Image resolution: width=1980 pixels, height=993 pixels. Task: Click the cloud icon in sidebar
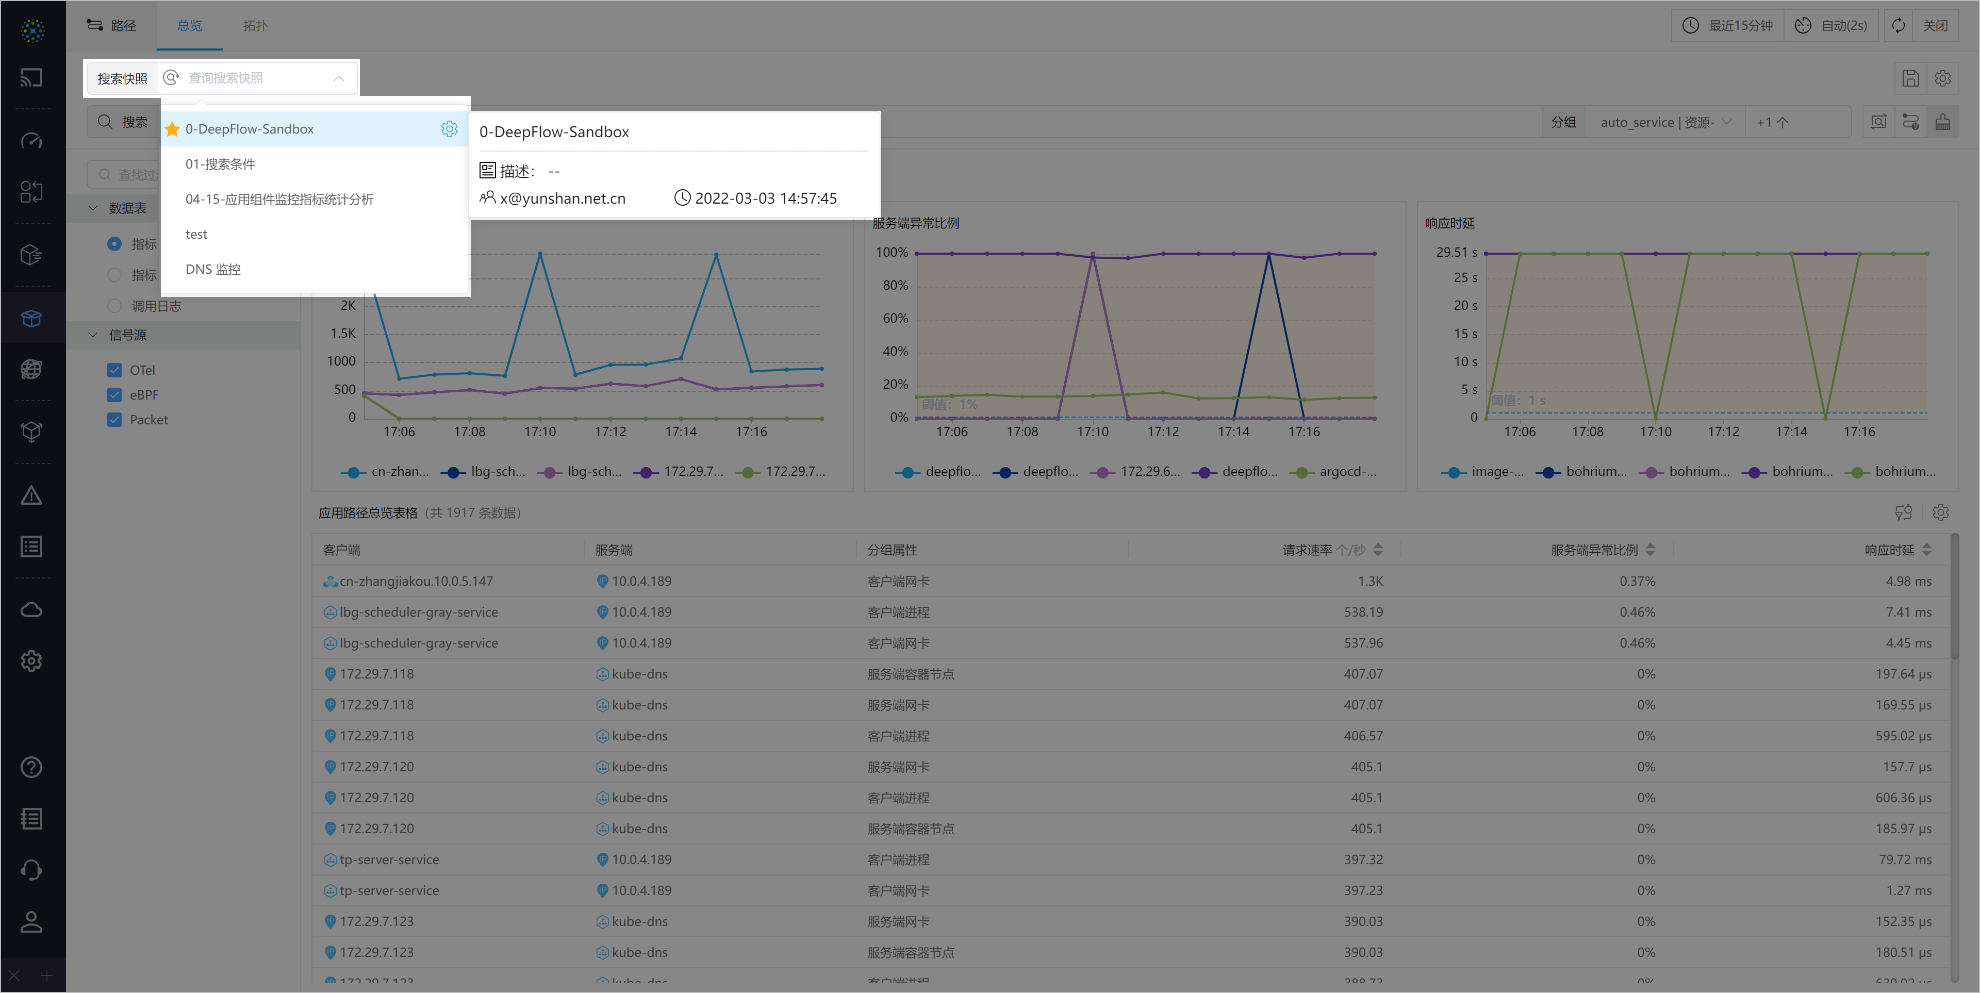click(x=32, y=610)
